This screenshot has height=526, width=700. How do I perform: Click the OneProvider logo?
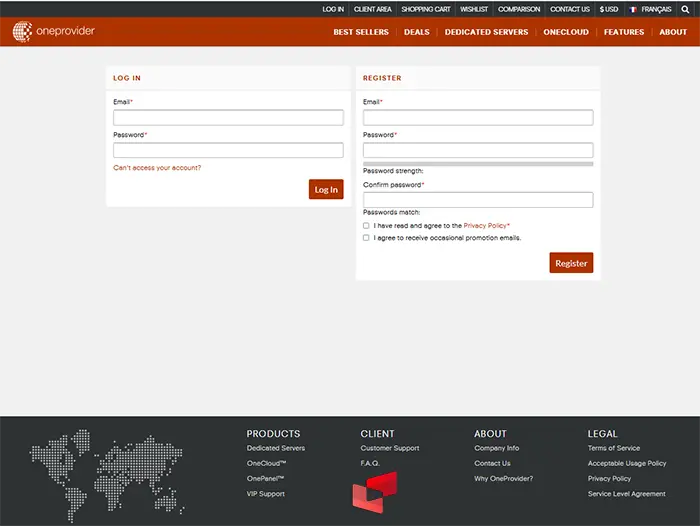(x=54, y=31)
